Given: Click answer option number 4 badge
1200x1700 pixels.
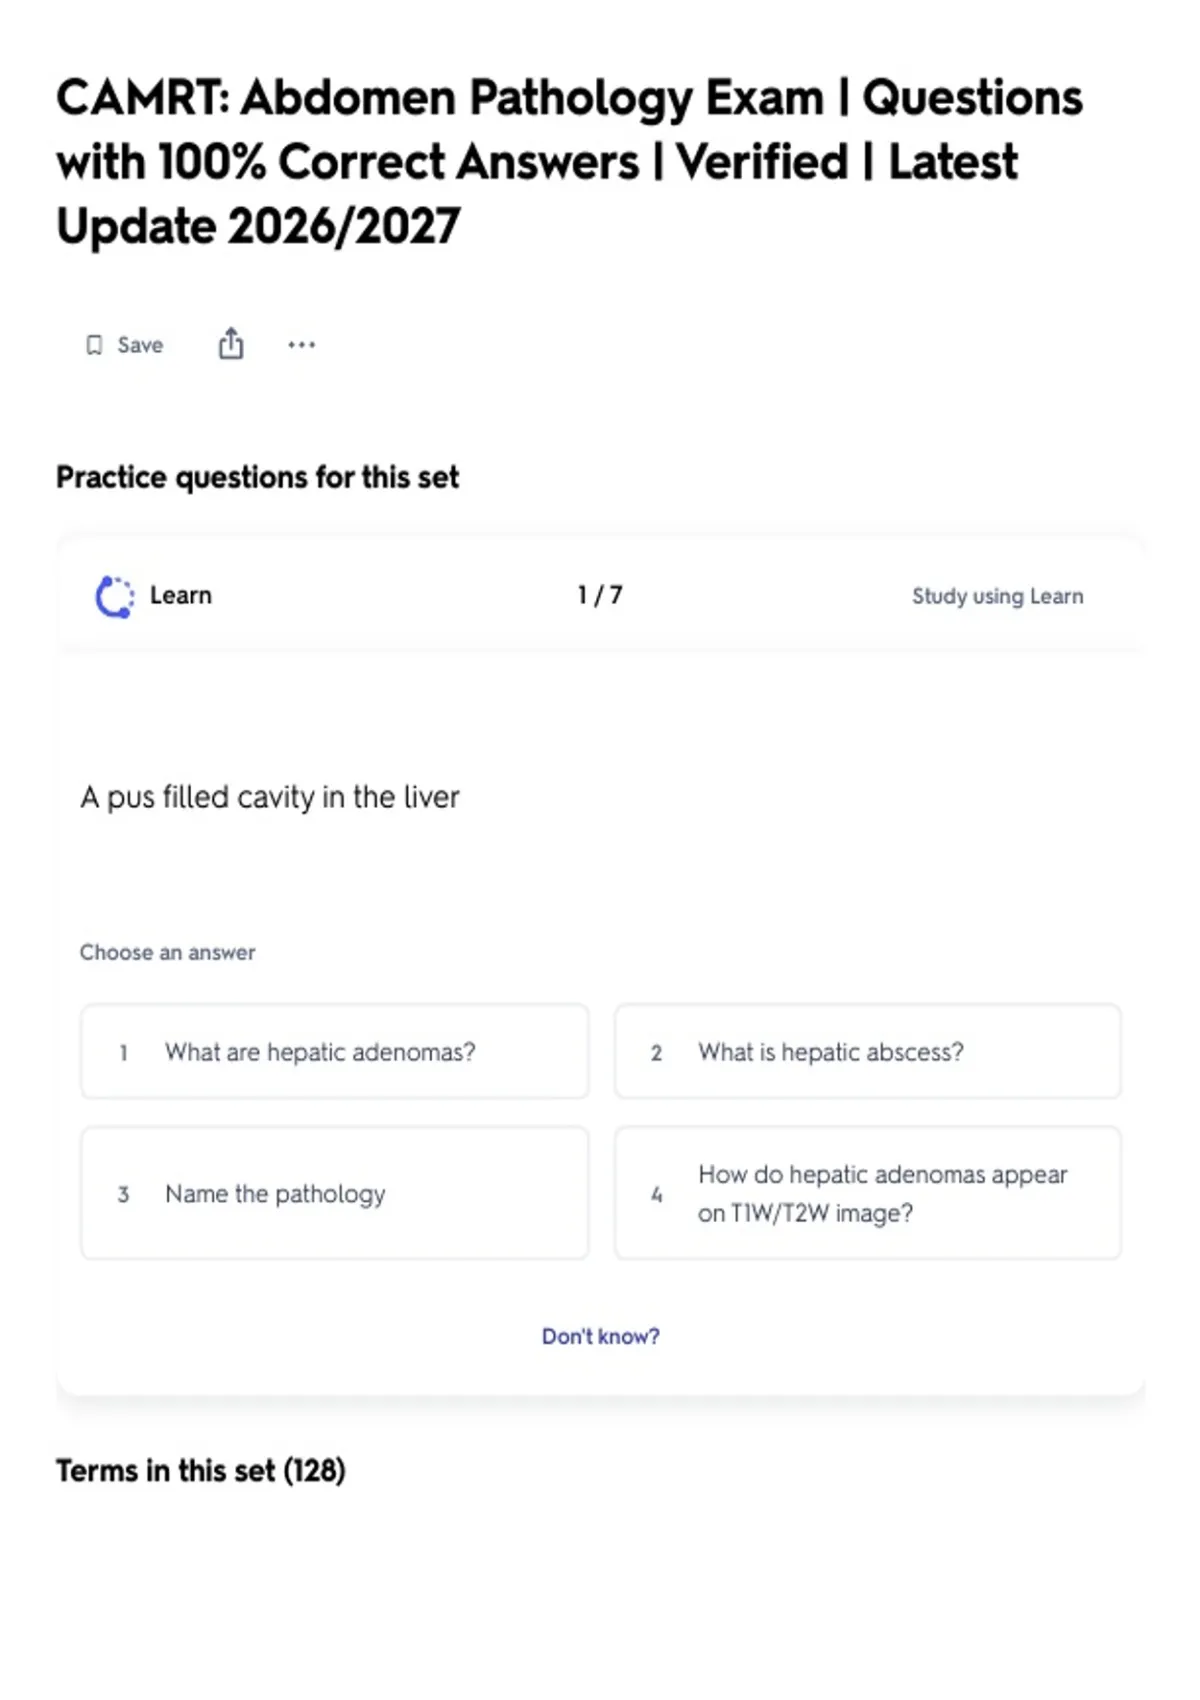Looking at the screenshot, I should [656, 1194].
